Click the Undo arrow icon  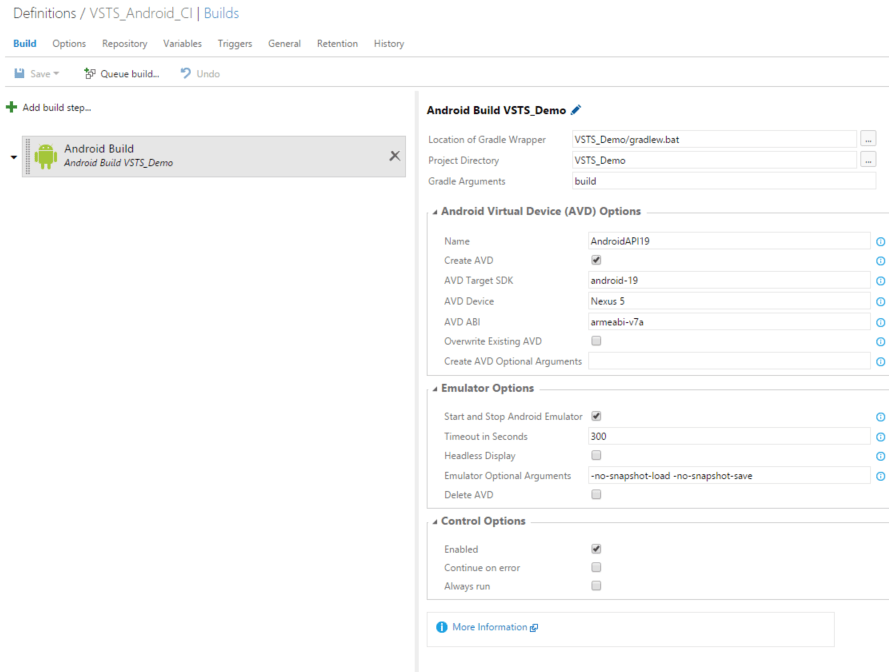186,74
